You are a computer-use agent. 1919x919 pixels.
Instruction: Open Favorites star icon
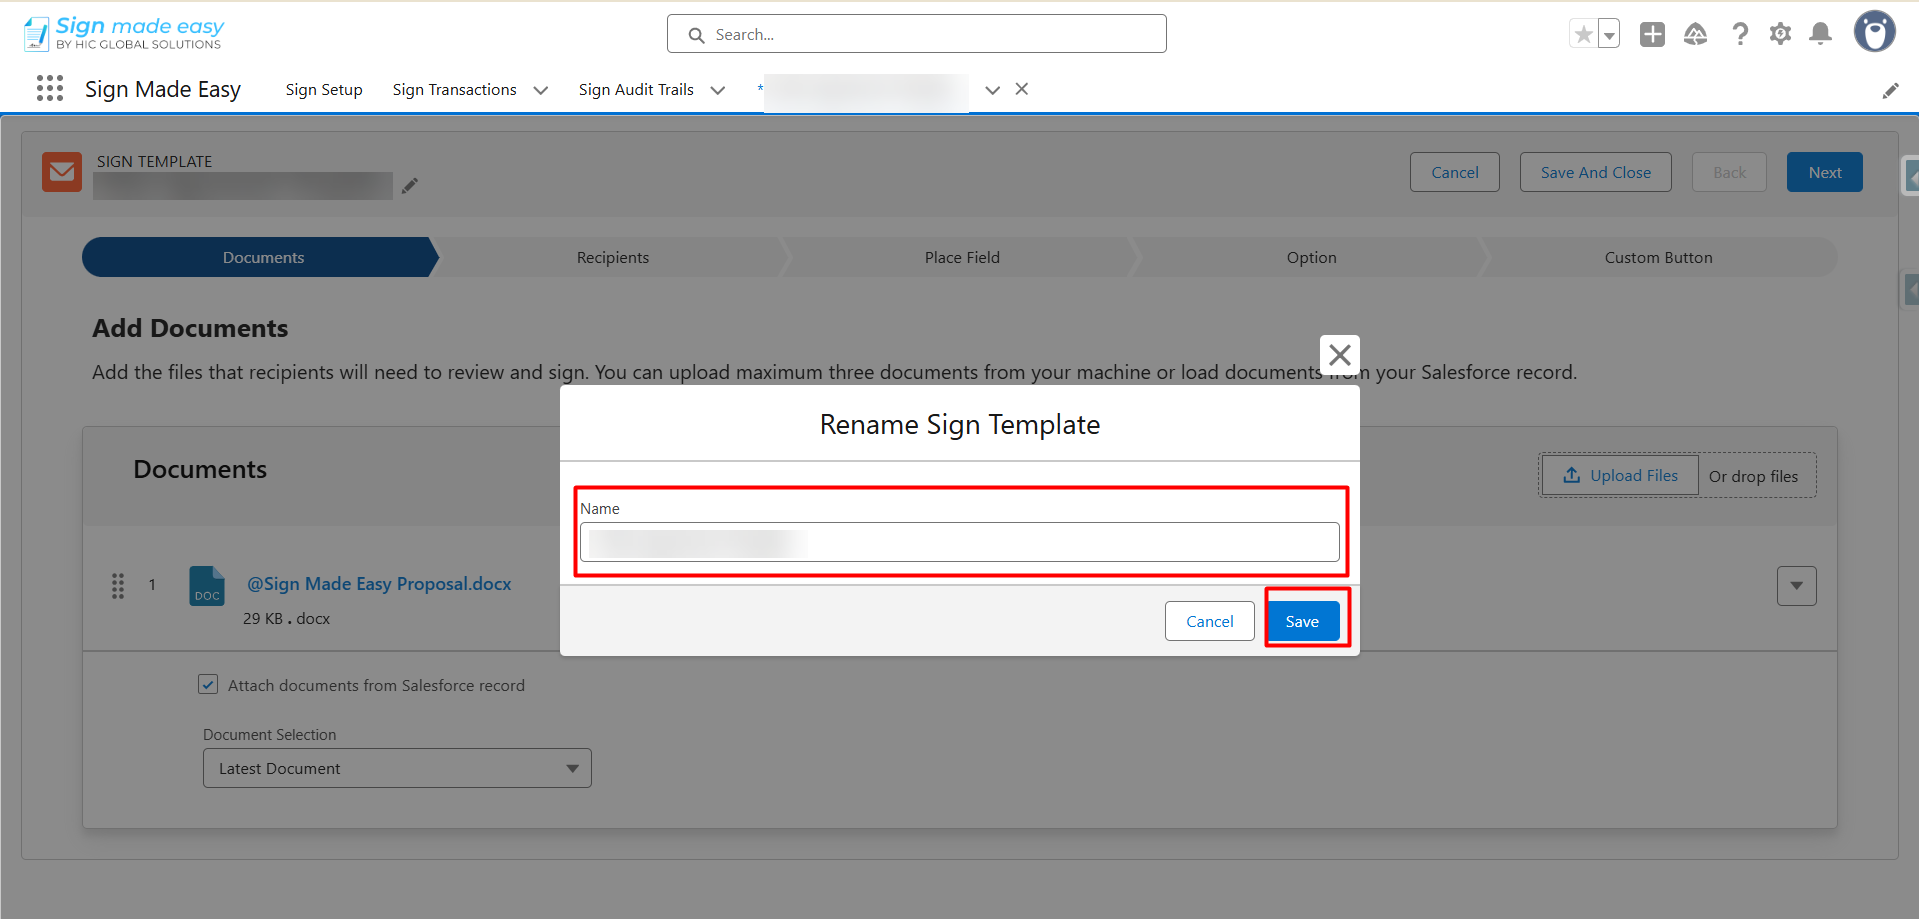pos(1583,35)
